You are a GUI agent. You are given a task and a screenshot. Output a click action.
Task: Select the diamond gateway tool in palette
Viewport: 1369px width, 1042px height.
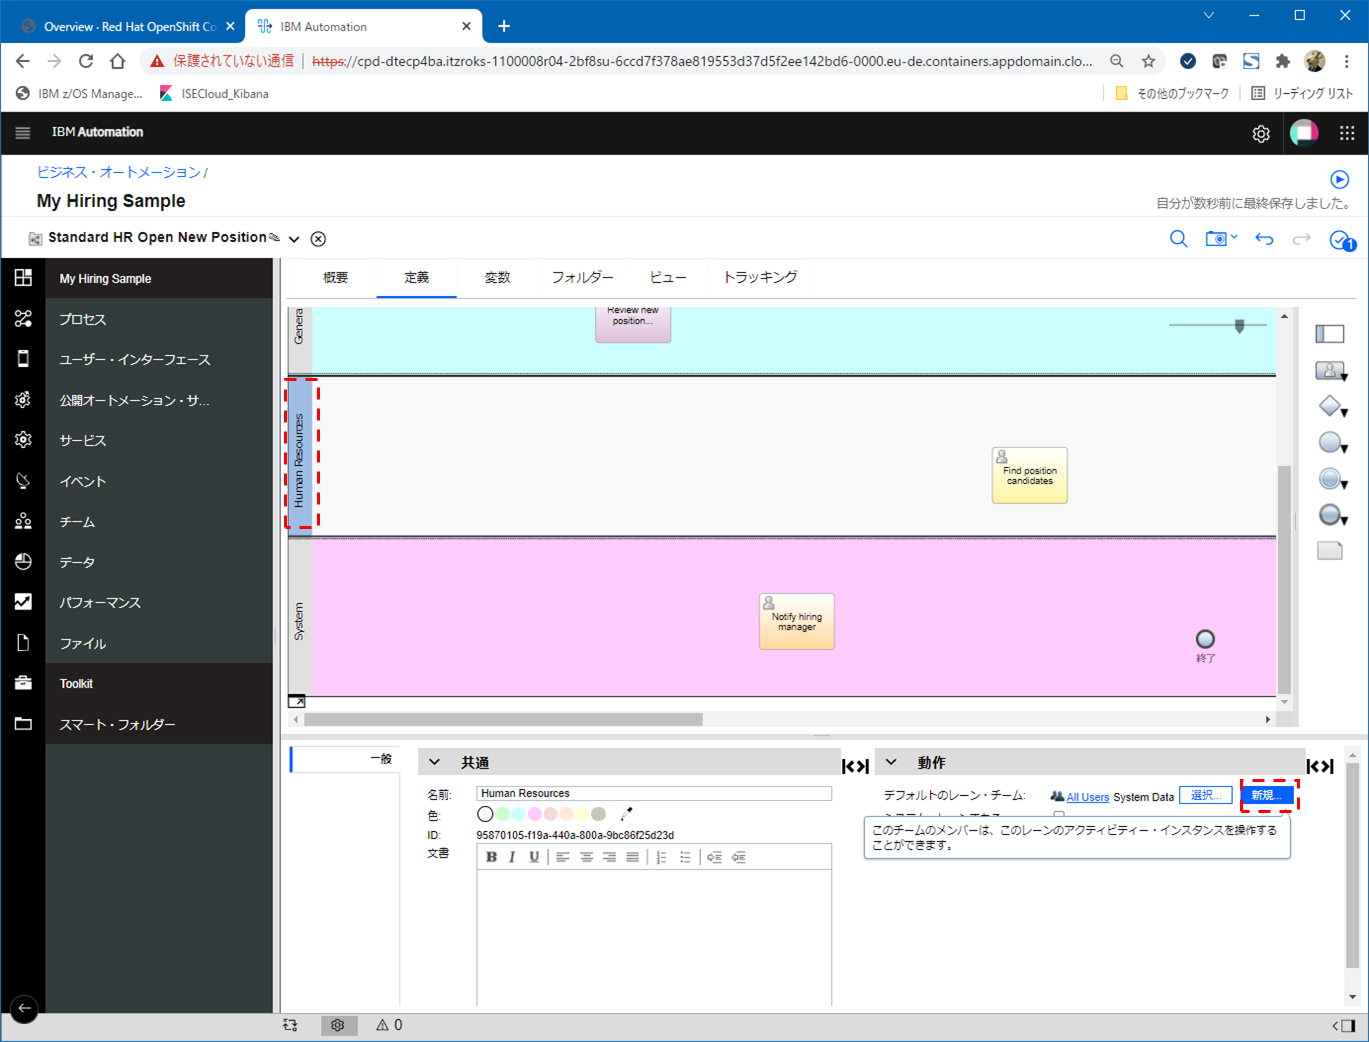(x=1329, y=406)
